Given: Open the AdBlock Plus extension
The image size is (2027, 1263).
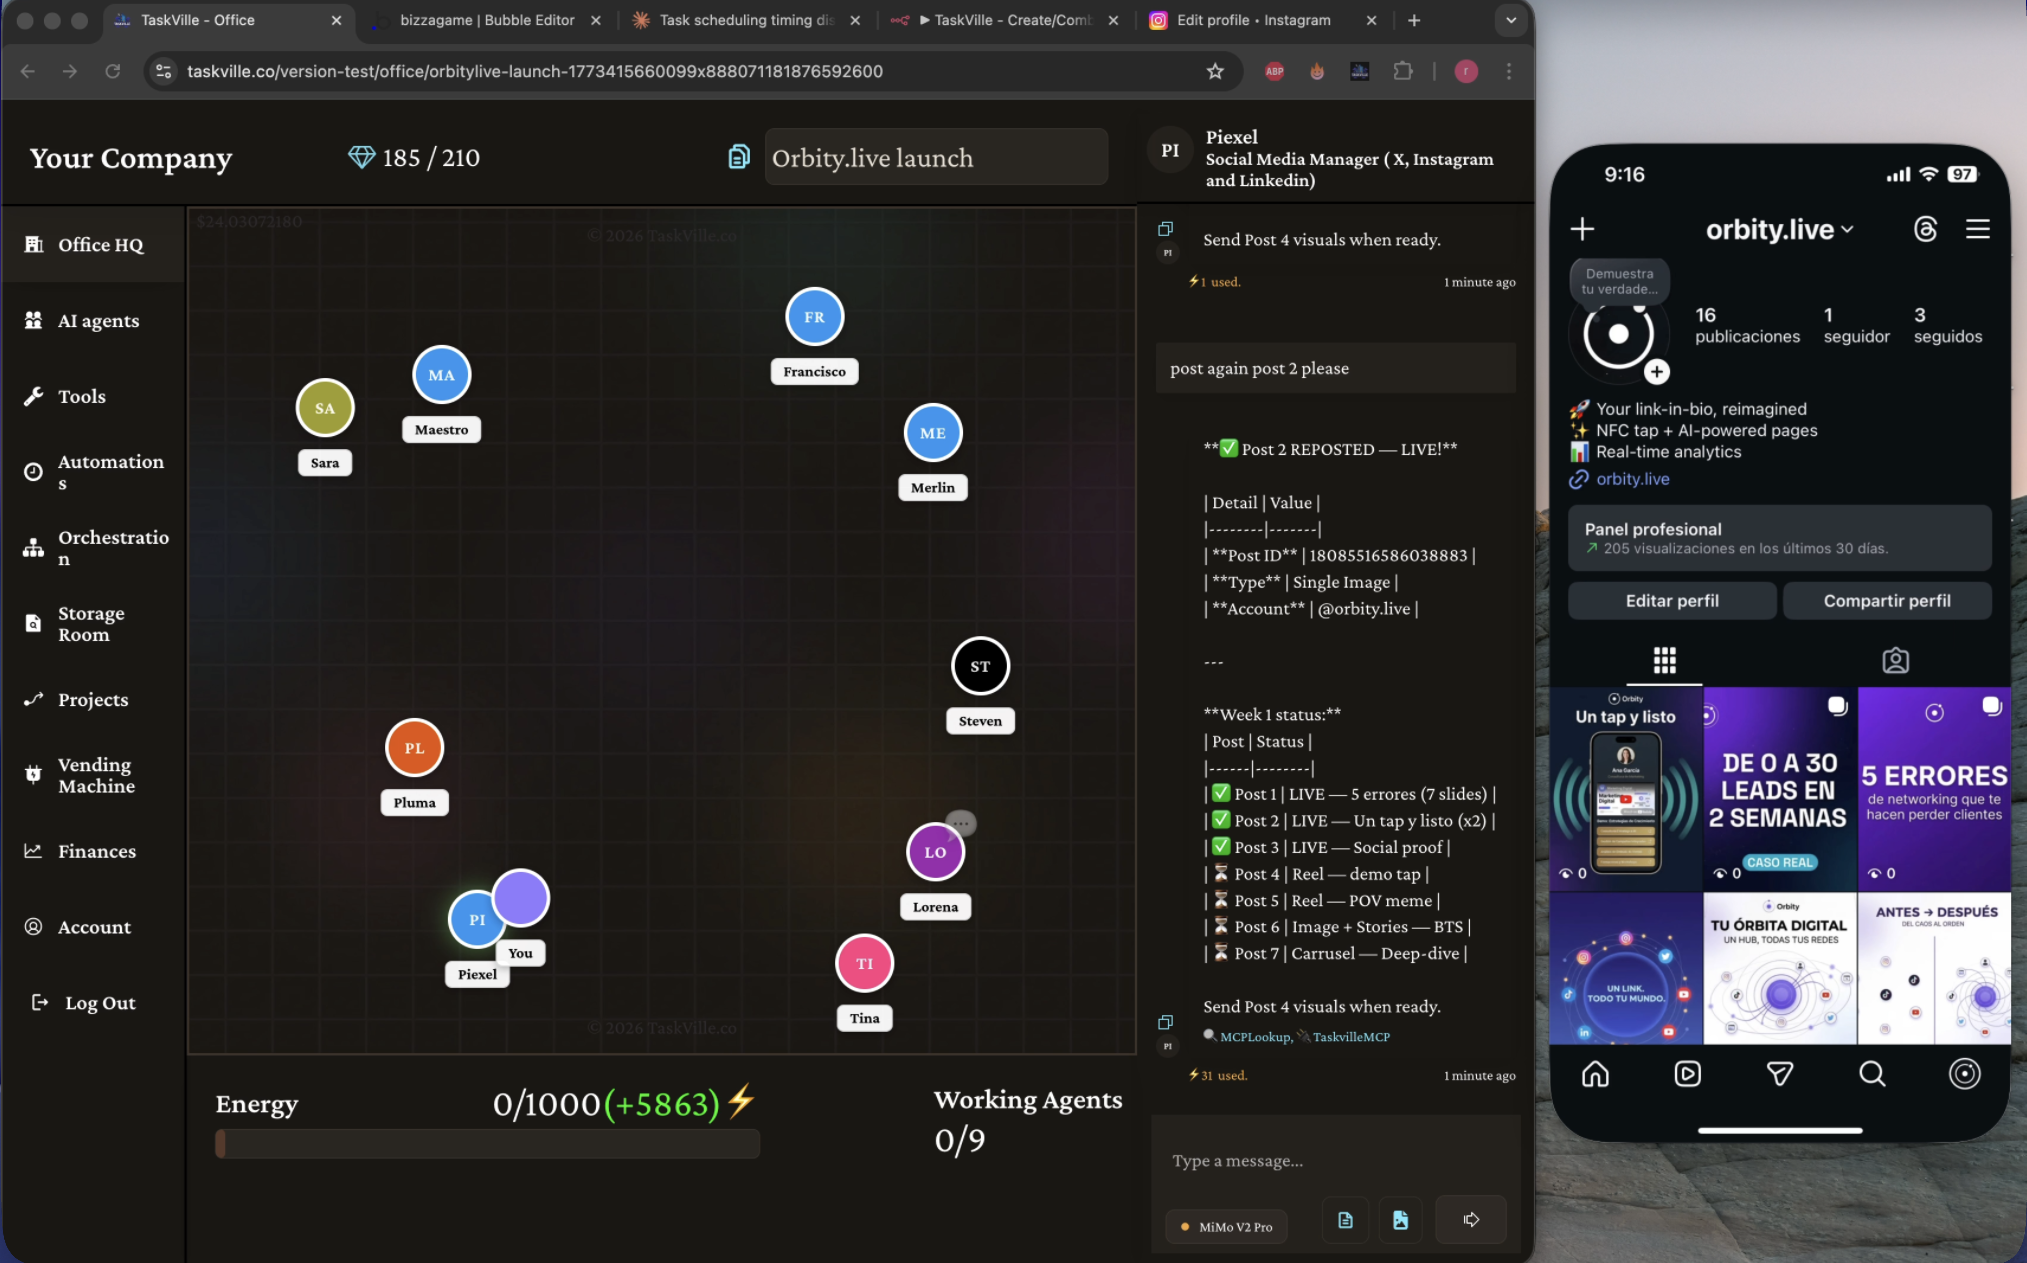Looking at the screenshot, I should click(1274, 71).
